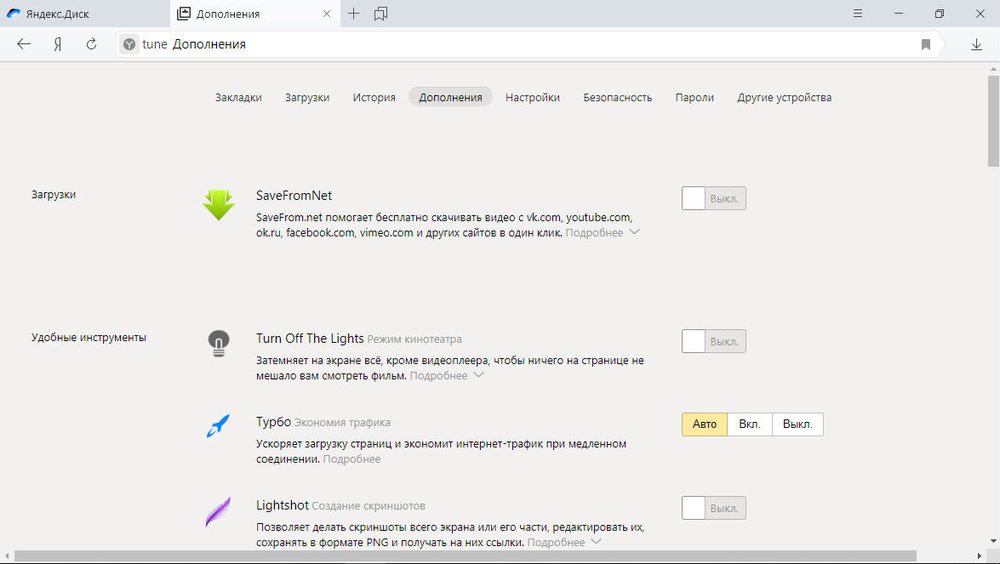Viewport: 1000px width, 564px height.
Task: Open the Настройки tab
Action: tap(533, 98)
